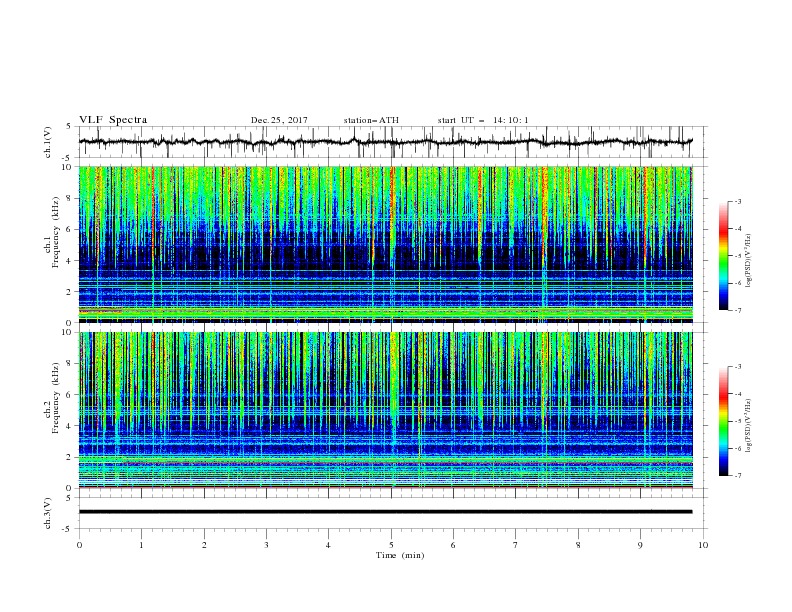Click tick label '9' on Time axis
Screen dimensions: 792x612
640,545
